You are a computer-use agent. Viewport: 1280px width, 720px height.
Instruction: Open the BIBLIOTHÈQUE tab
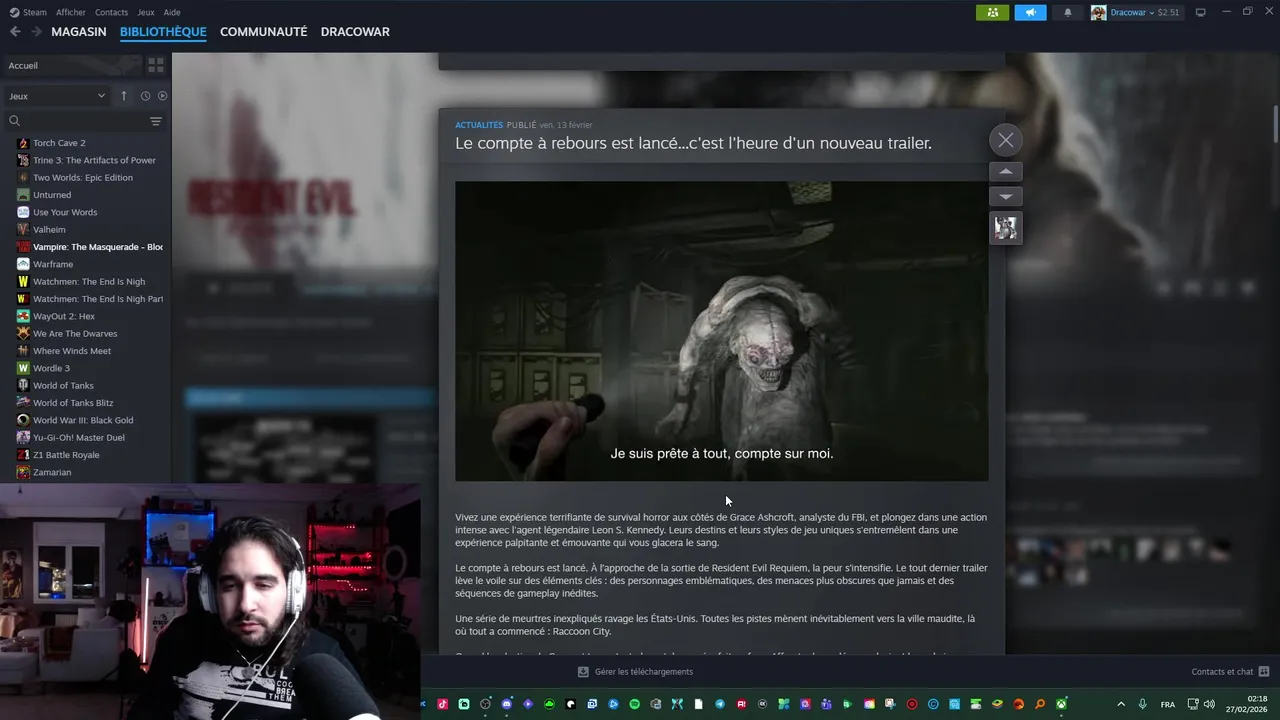pyautogui.click(x=163, y=32)
